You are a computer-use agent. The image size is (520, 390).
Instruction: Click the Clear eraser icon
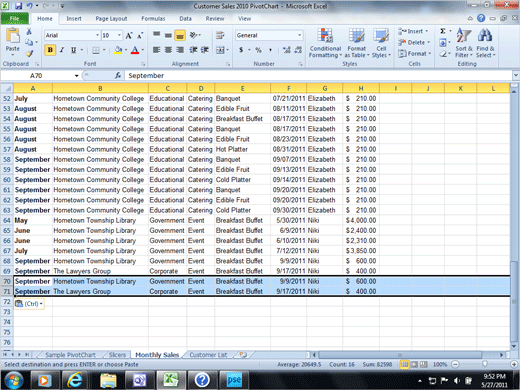point(443,53)
